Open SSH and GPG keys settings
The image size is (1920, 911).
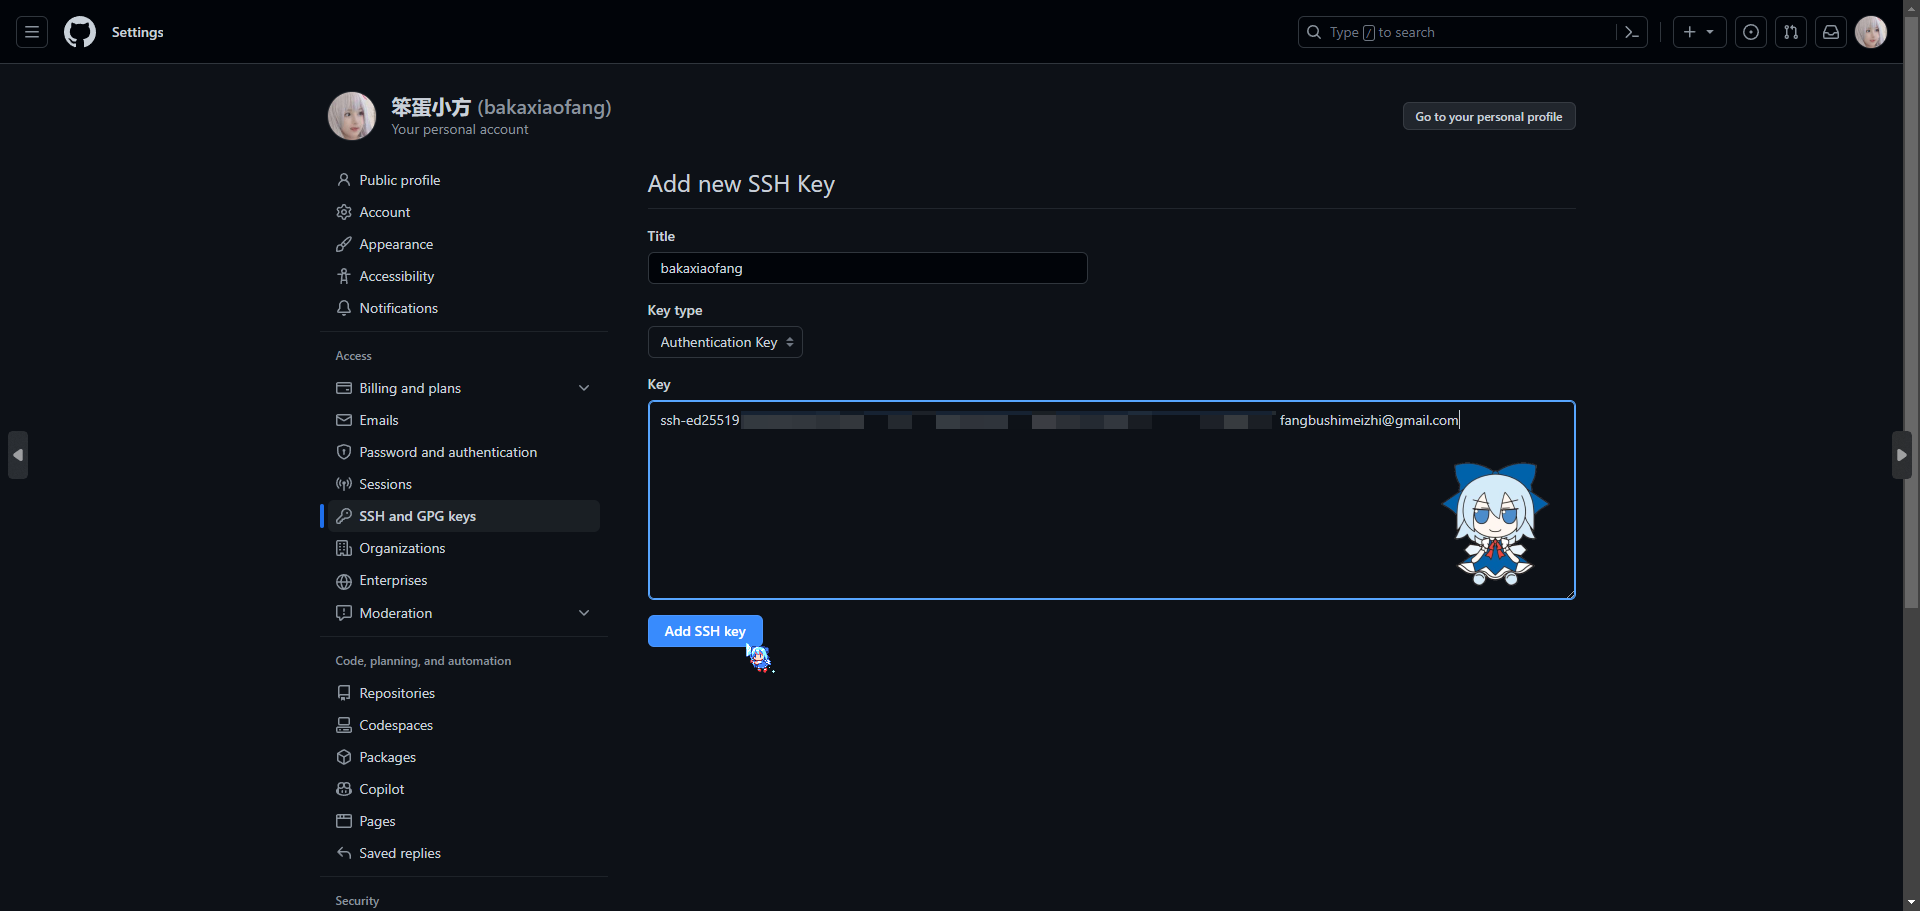pos(417,516)
